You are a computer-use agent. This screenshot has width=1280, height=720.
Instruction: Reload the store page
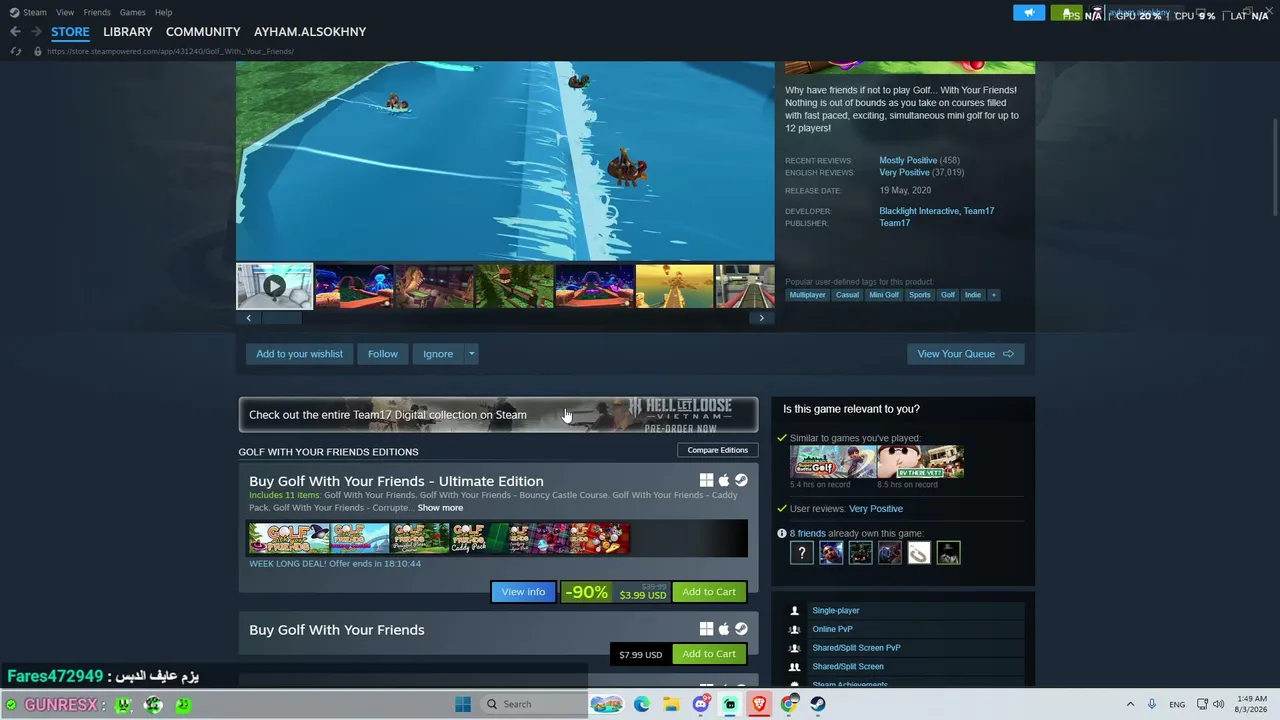point(16,51)
